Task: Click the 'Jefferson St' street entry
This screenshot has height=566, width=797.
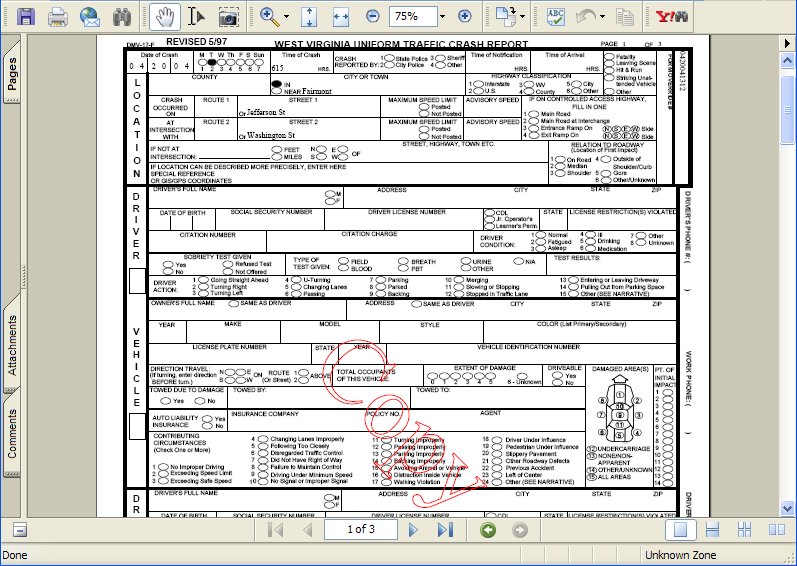Action: coord(266,112)
